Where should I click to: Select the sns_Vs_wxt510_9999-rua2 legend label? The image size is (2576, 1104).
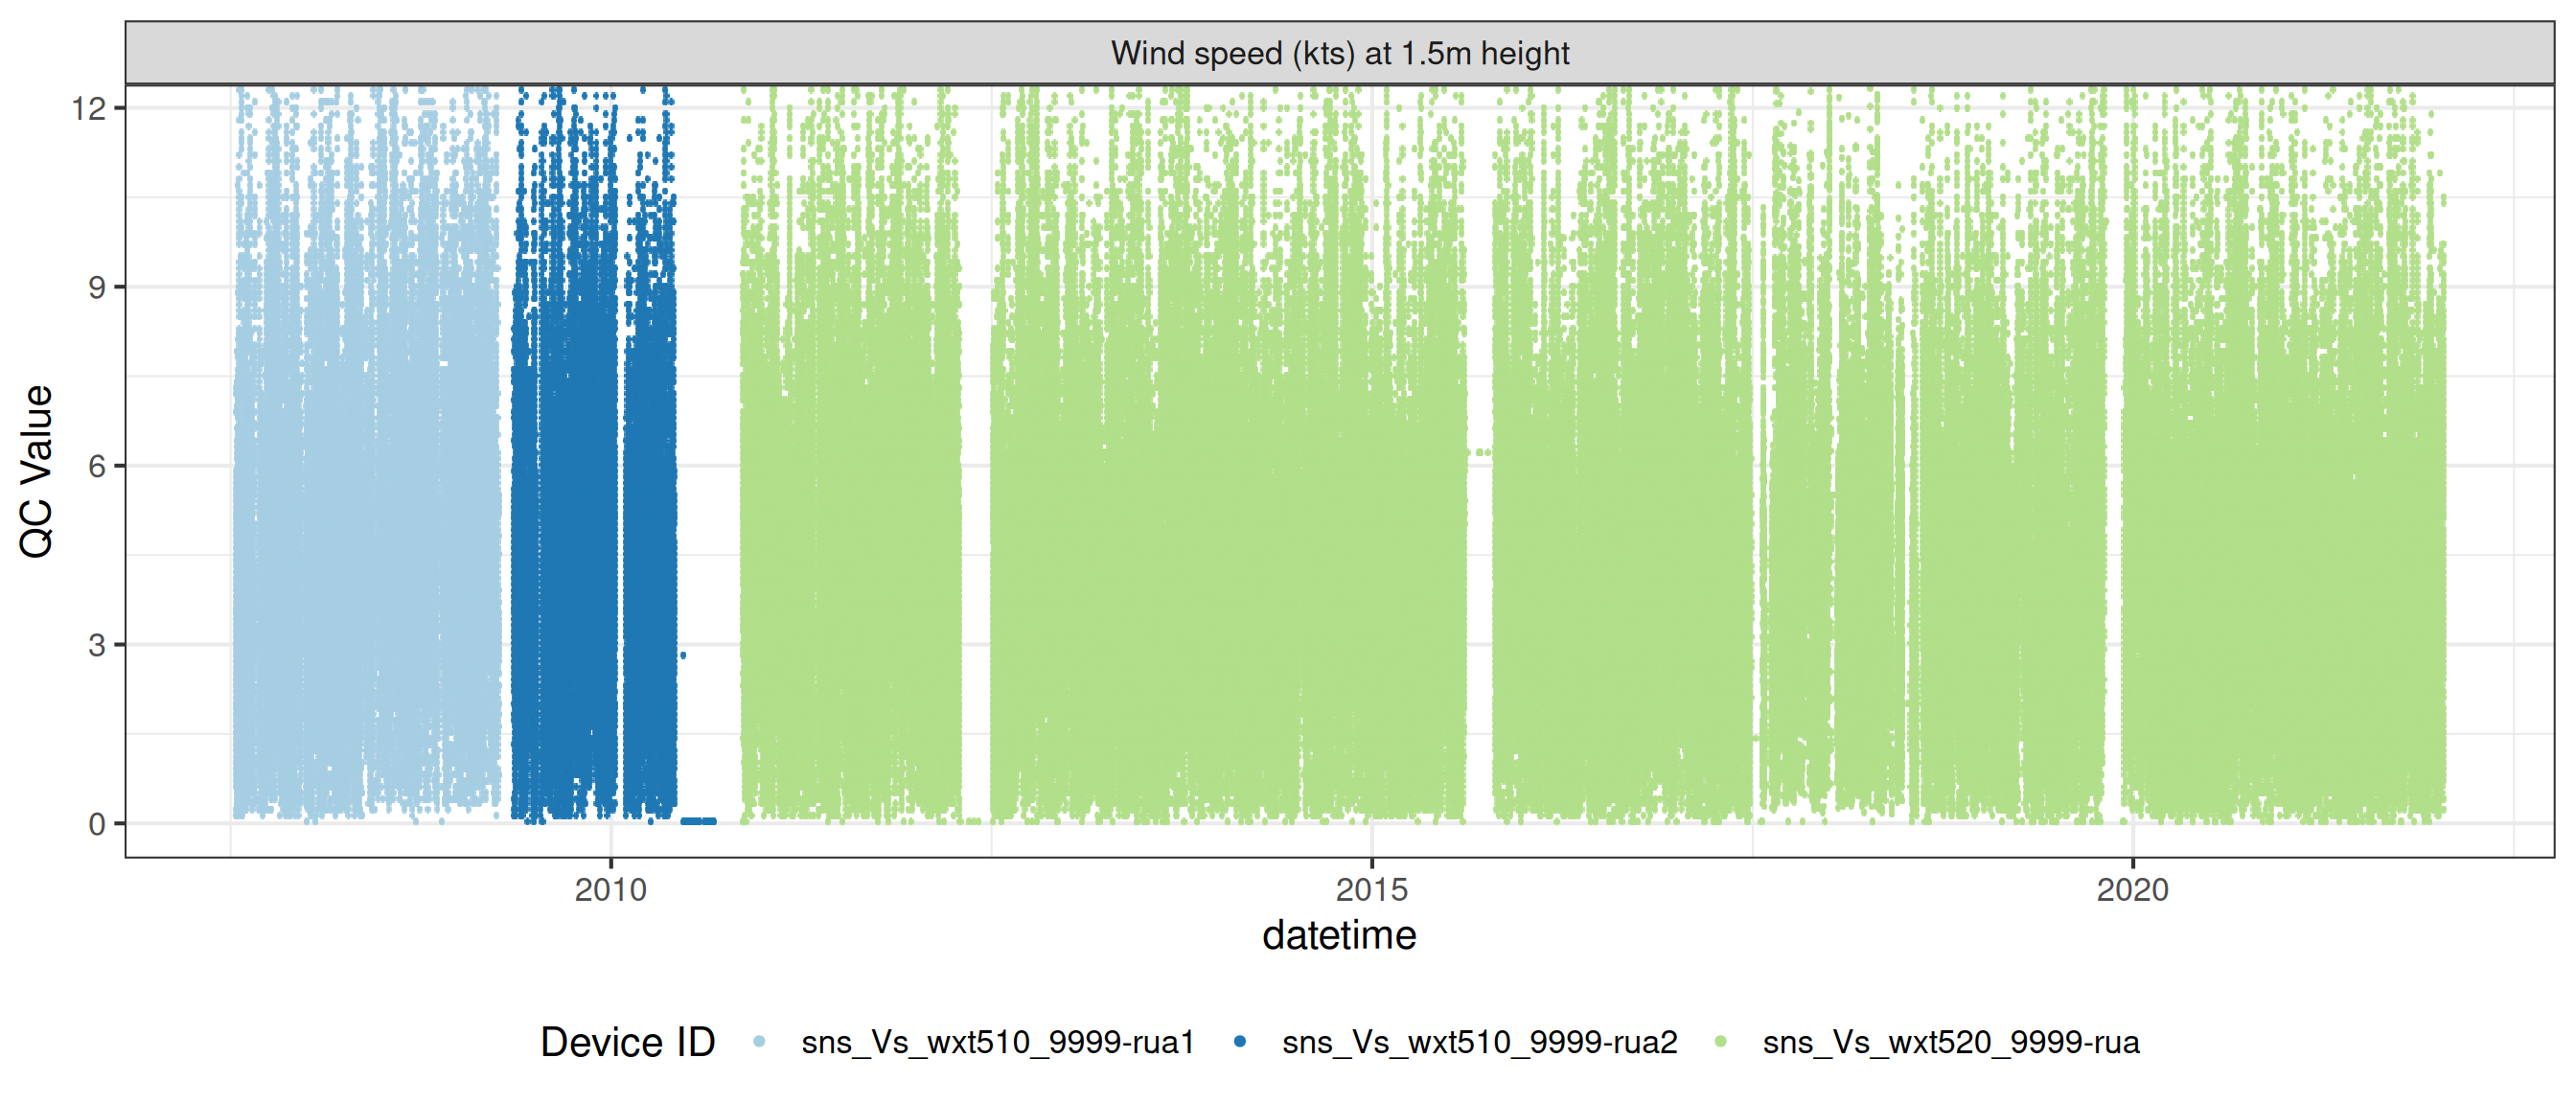coord(1479,1042)
